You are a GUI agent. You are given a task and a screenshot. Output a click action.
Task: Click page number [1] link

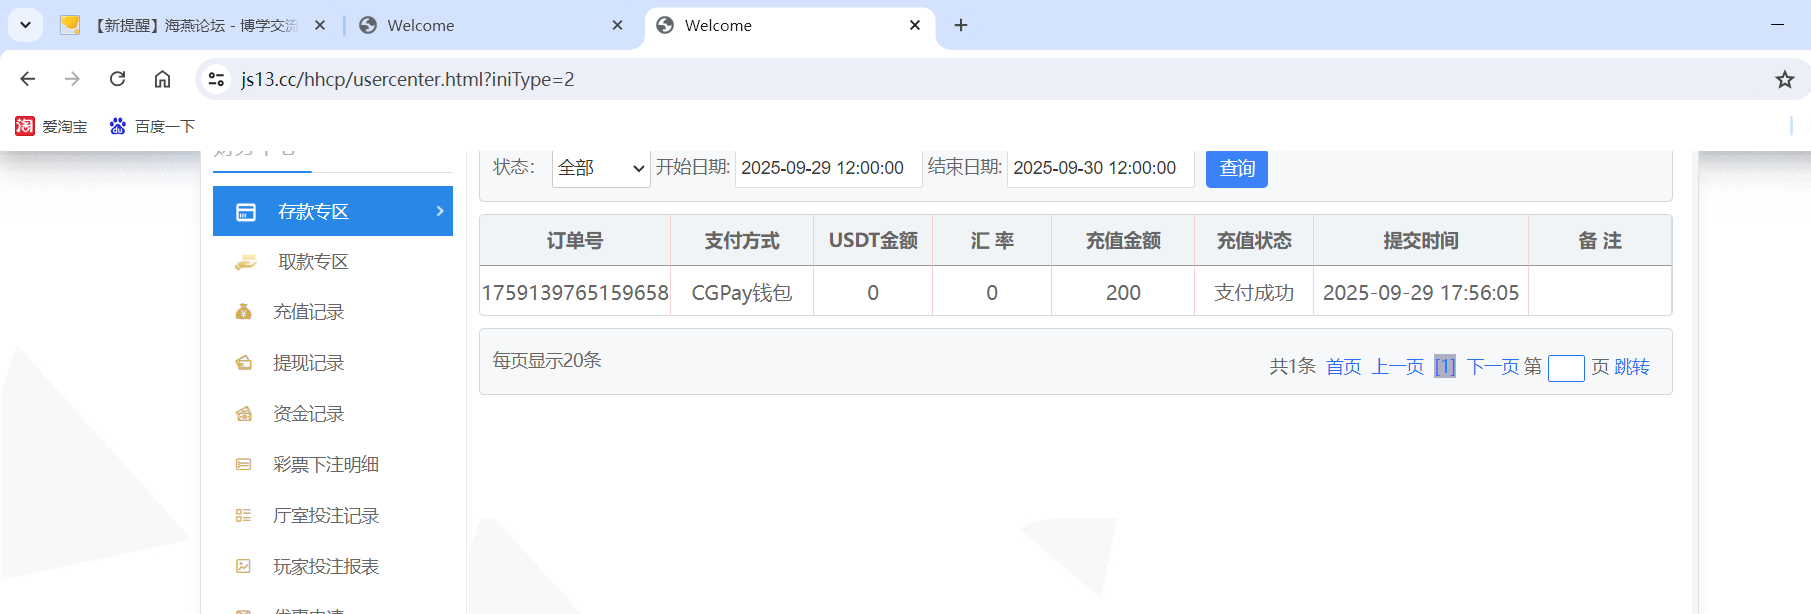(1445, 367)
